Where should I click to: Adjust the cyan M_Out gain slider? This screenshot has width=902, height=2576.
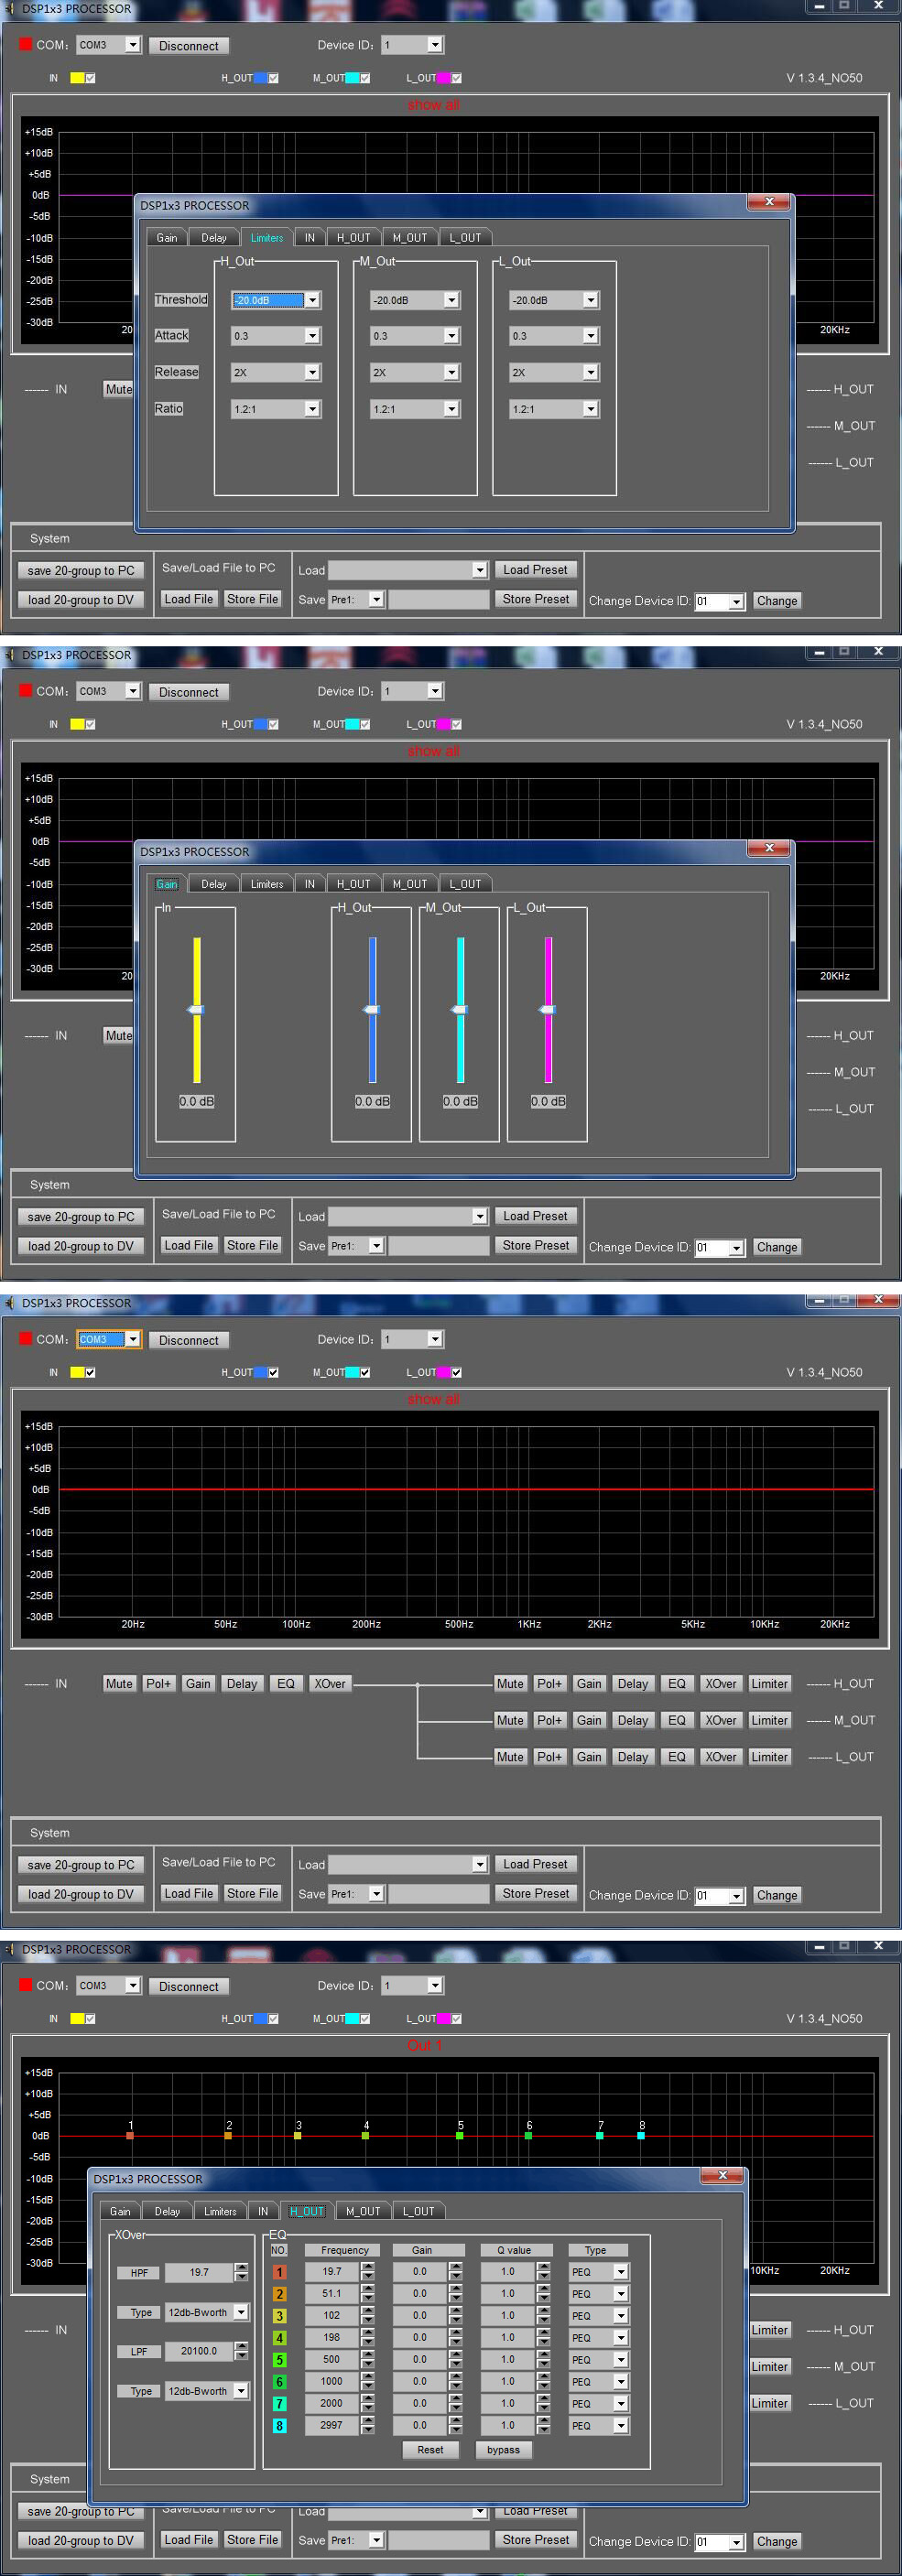460,1009
